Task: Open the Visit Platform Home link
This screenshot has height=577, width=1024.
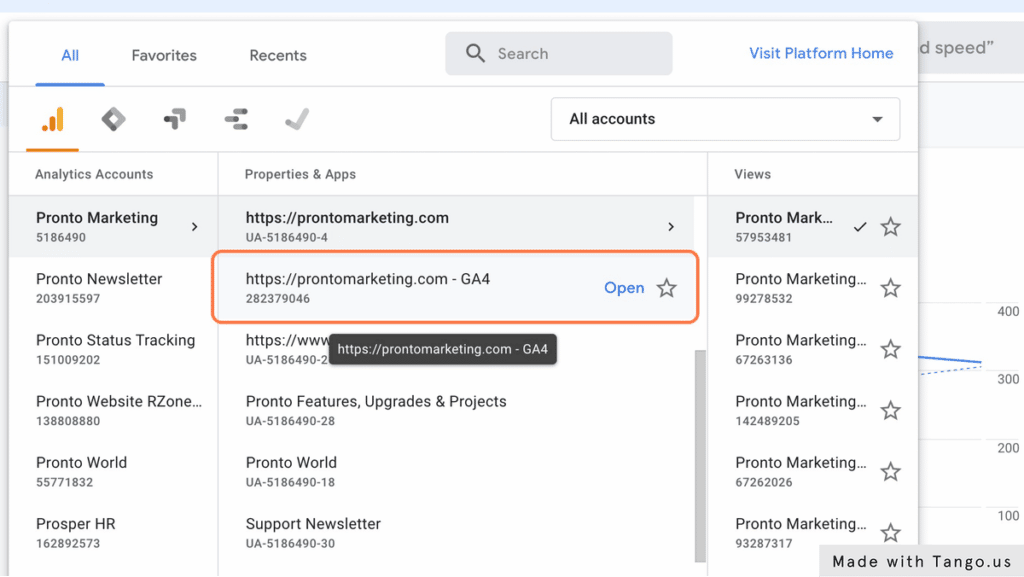Action: click(x=821, y=54)
